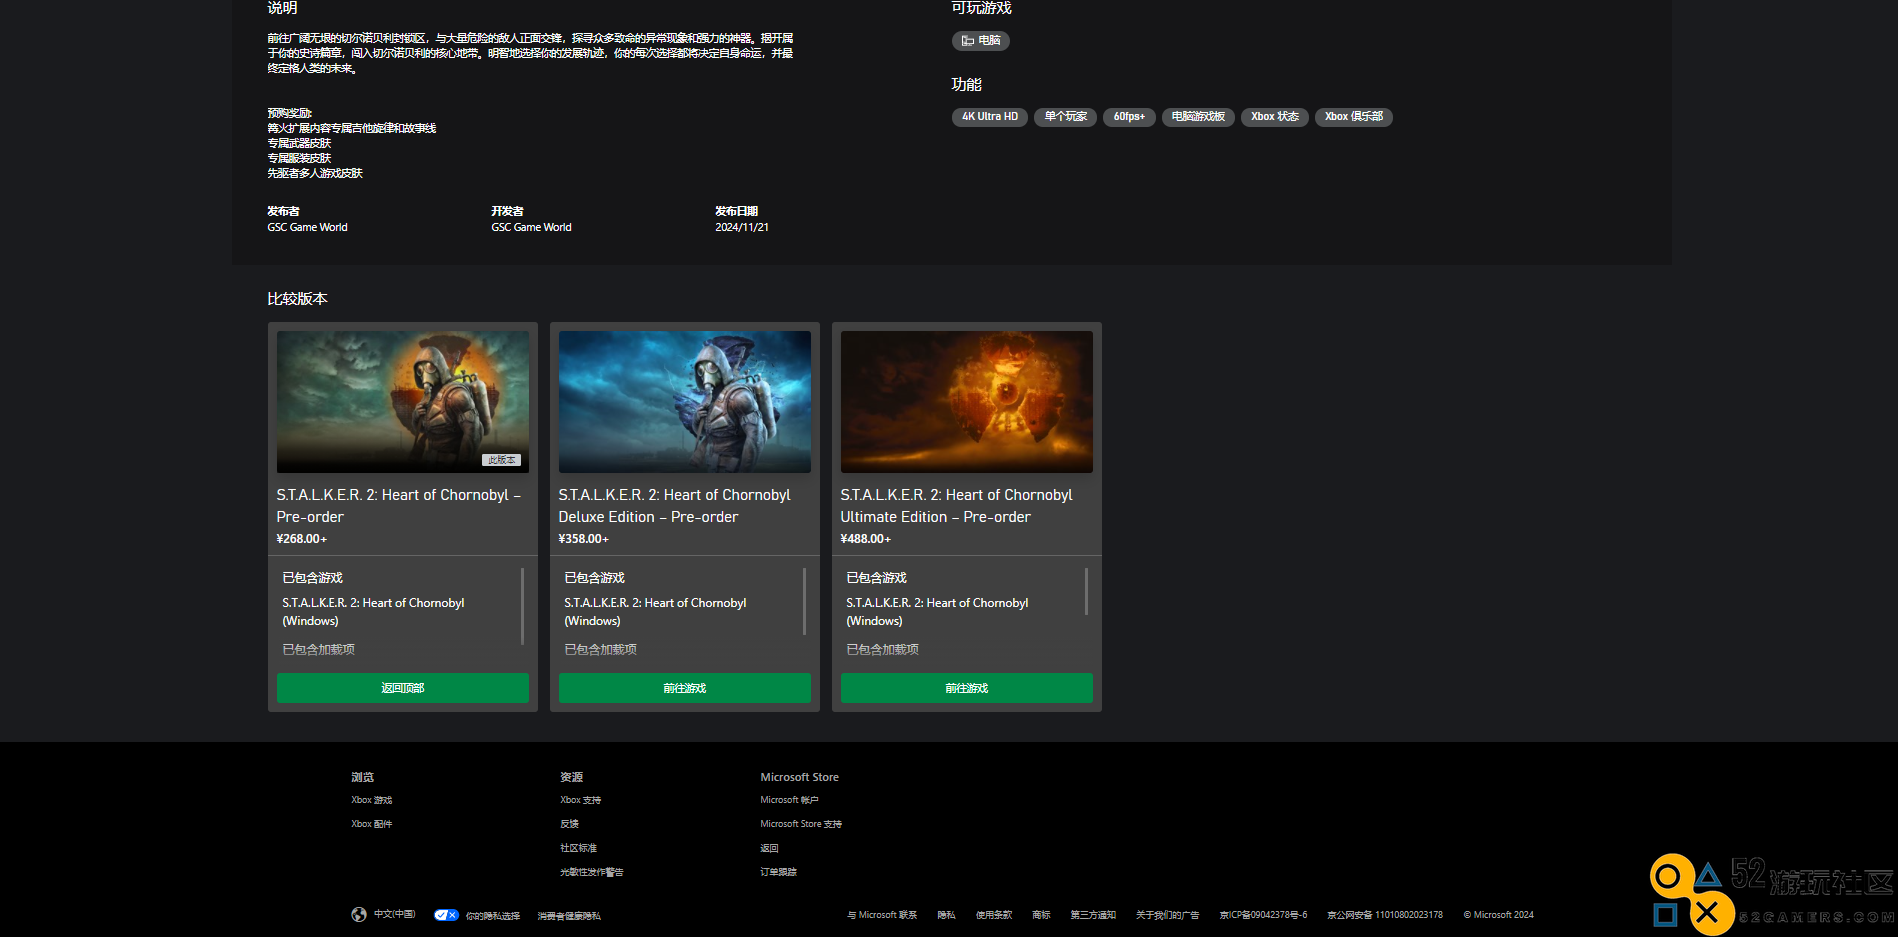Click the Deluxe Edition – Pre-order title

[x=675, y=506]
